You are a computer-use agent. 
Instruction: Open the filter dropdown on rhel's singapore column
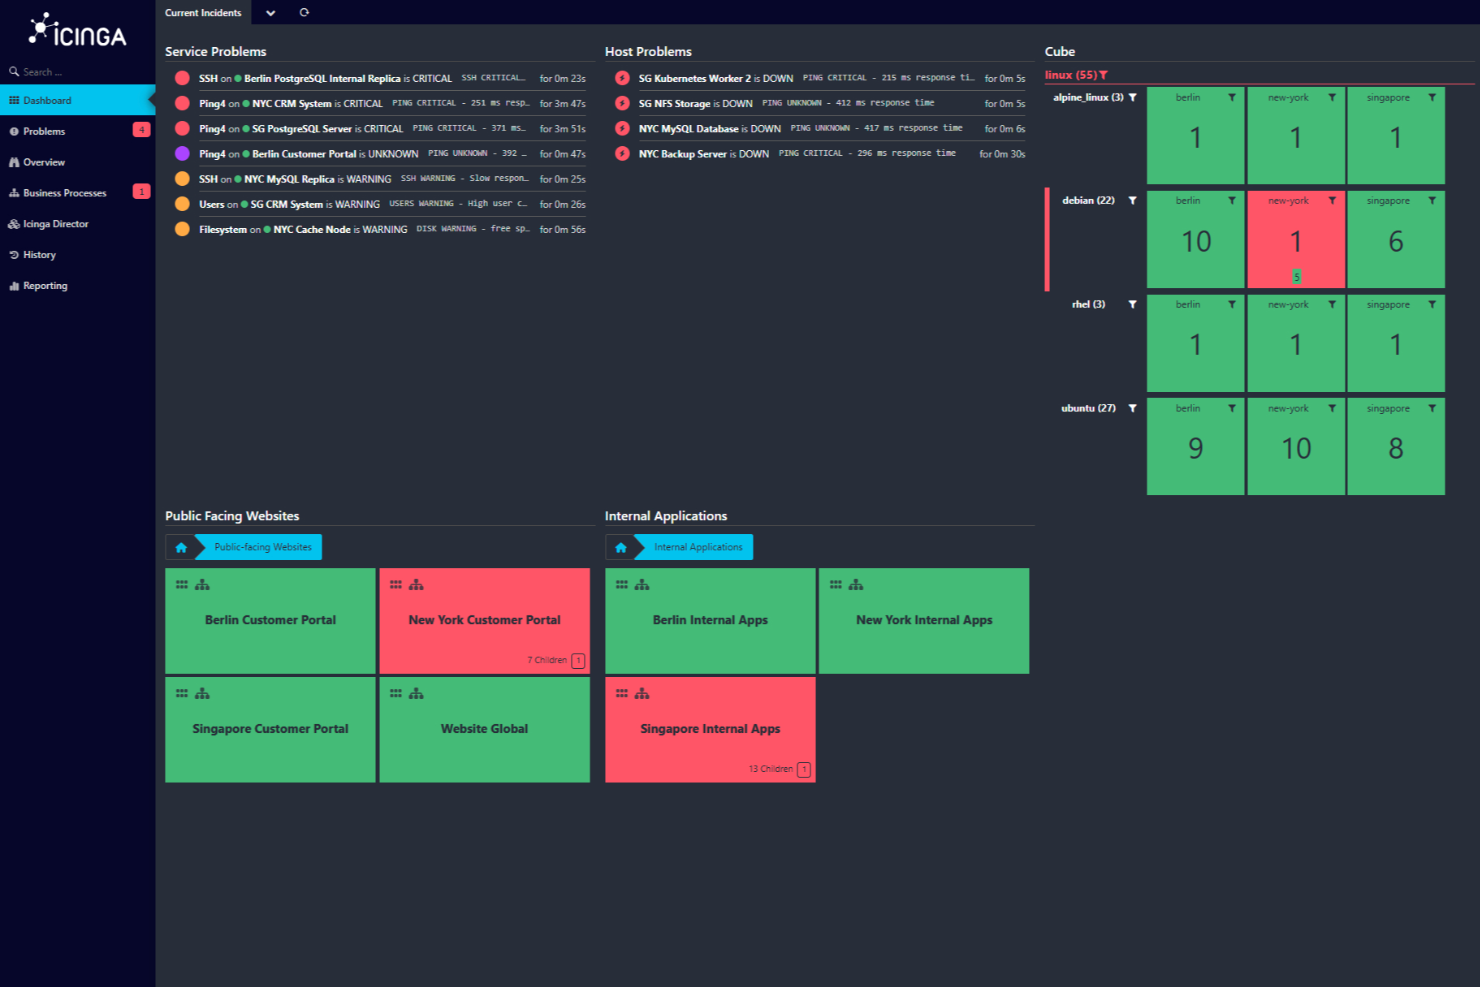pyautogui.click(x=1433, y=304)
